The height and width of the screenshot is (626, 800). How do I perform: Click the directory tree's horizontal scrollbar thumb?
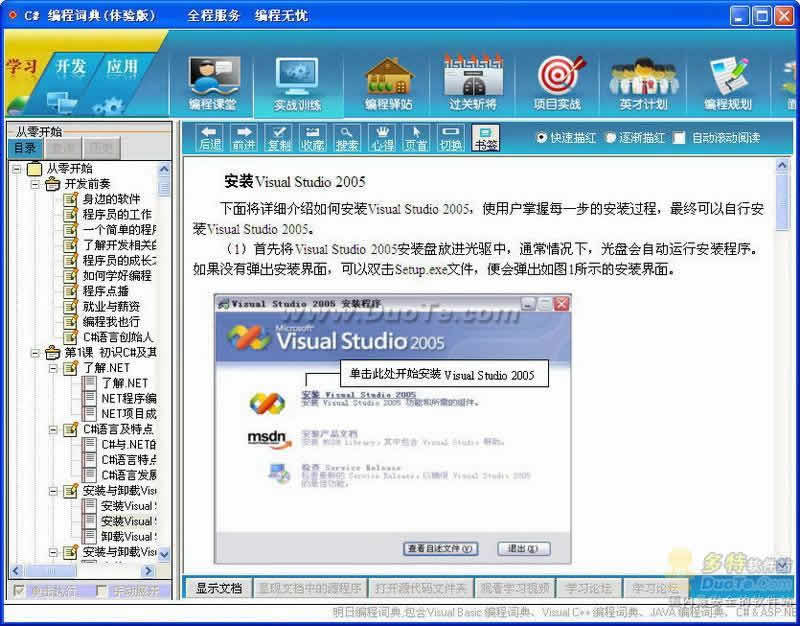[51, 570]
